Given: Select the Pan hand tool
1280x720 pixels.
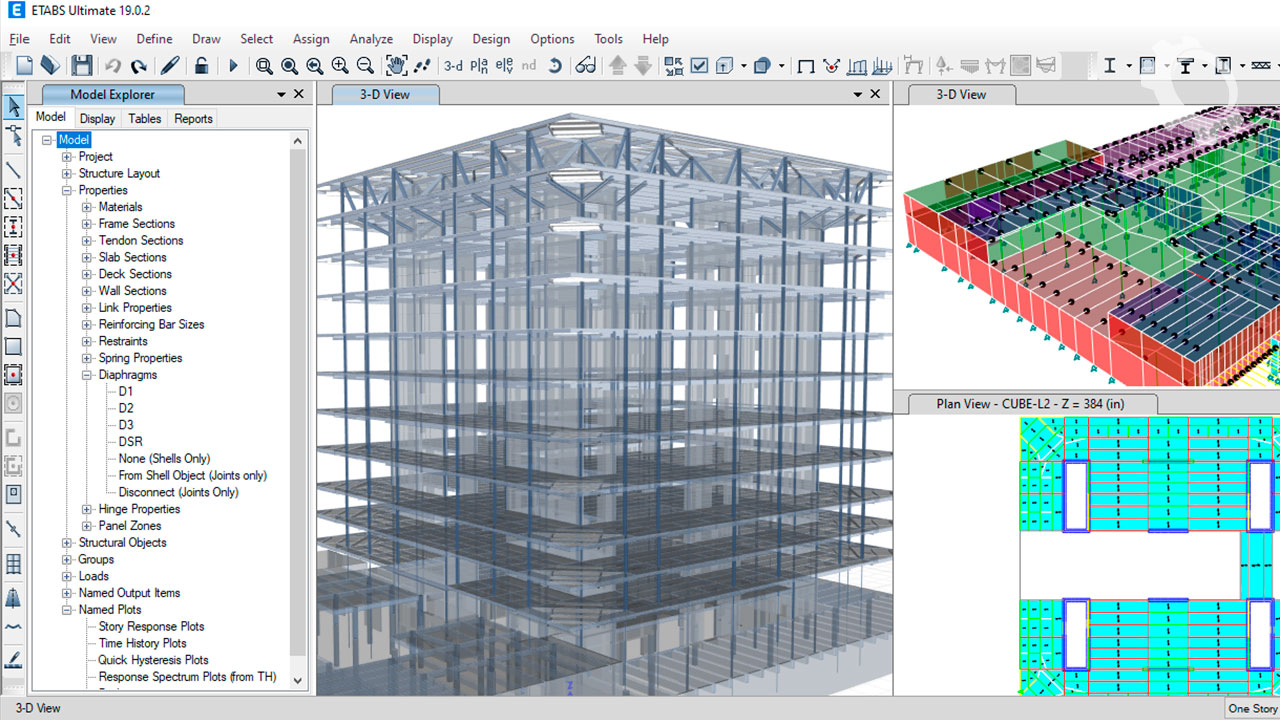Looking at the screenshot, I should pyautogui.click(x=396, y=66).
